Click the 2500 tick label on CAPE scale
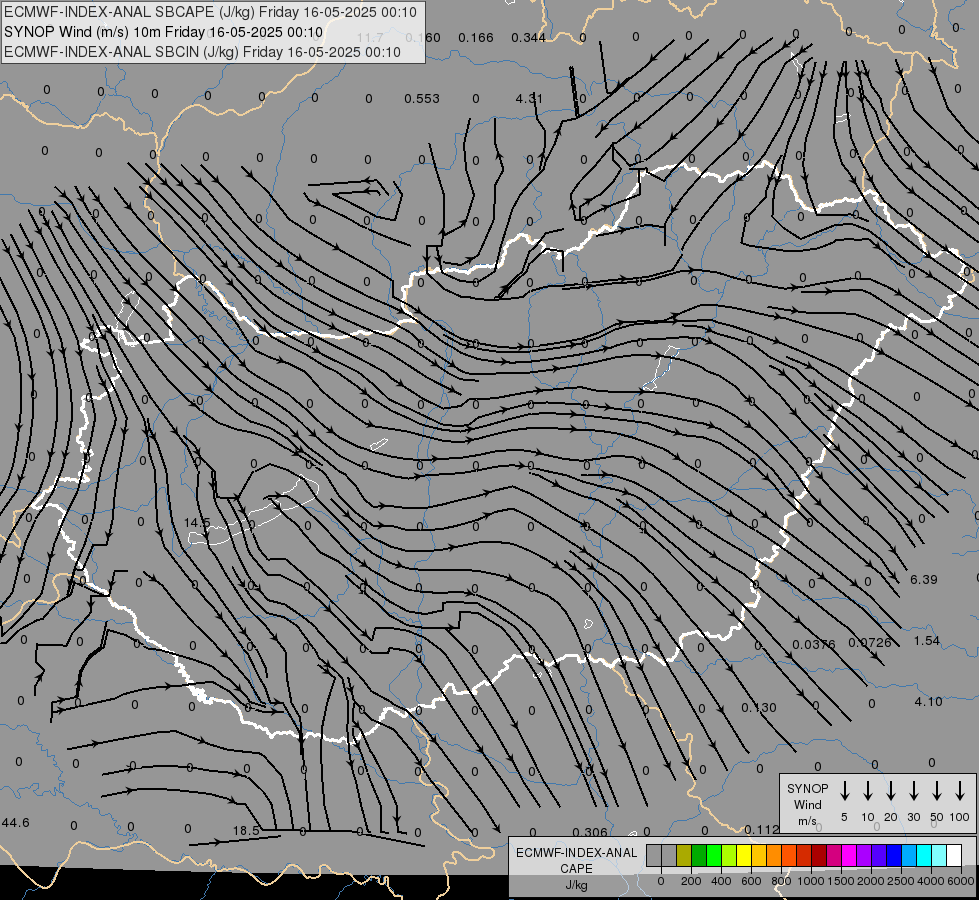 coord(901,881)
